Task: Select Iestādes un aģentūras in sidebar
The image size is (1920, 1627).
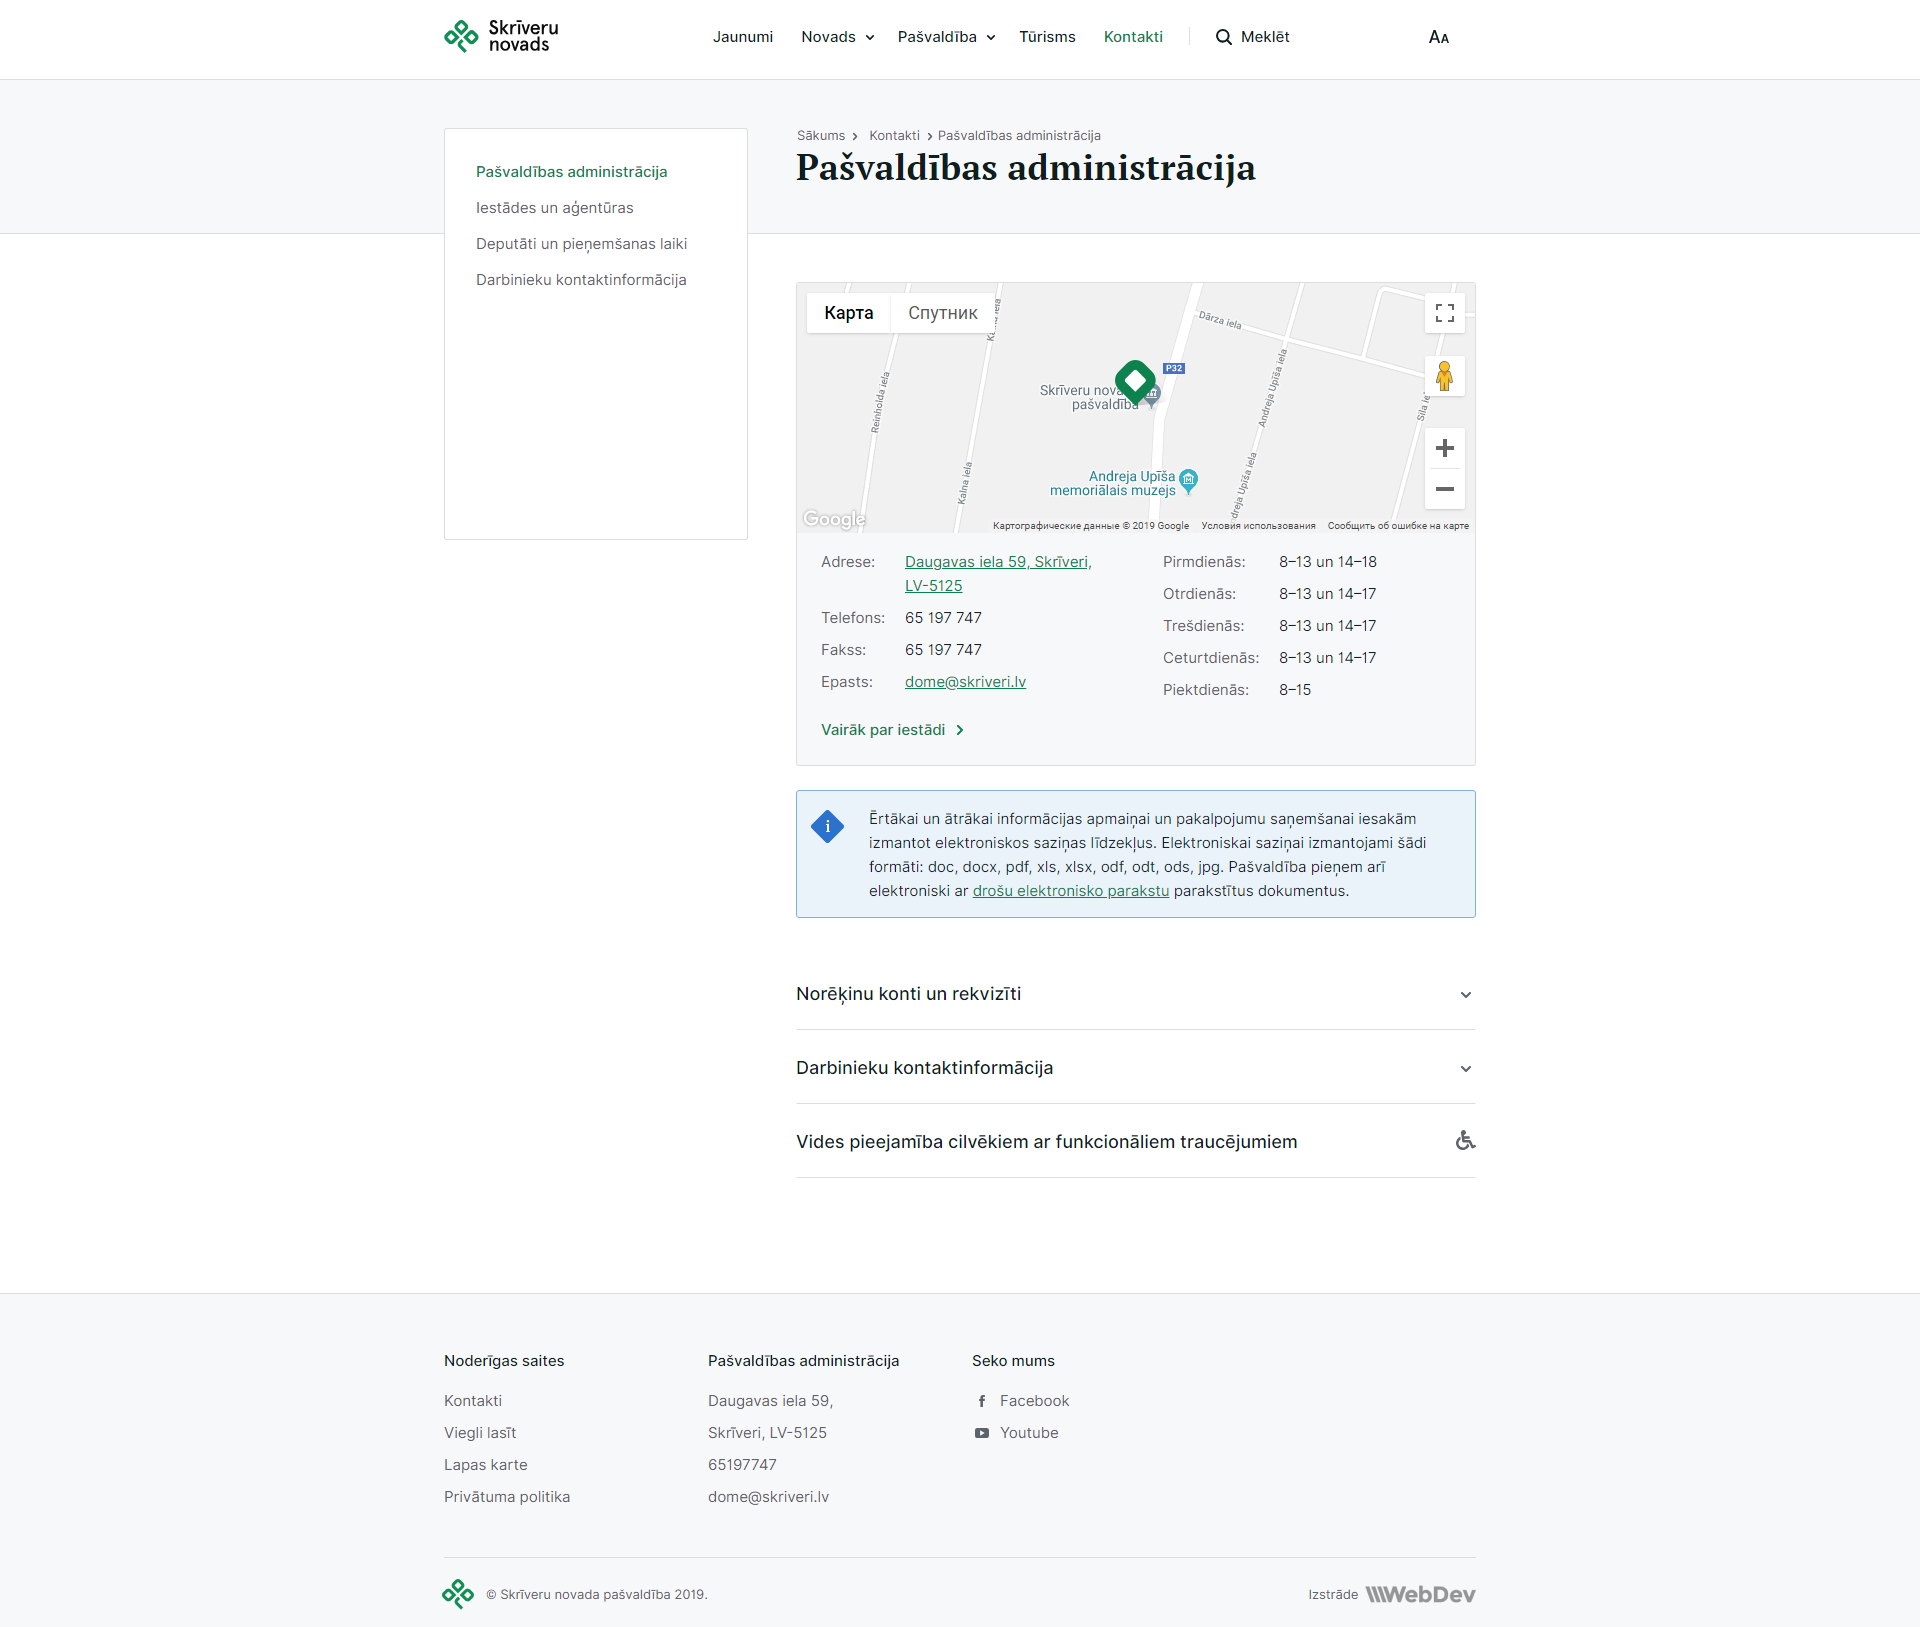Action: pyautogui.click(x=554, y=208)
